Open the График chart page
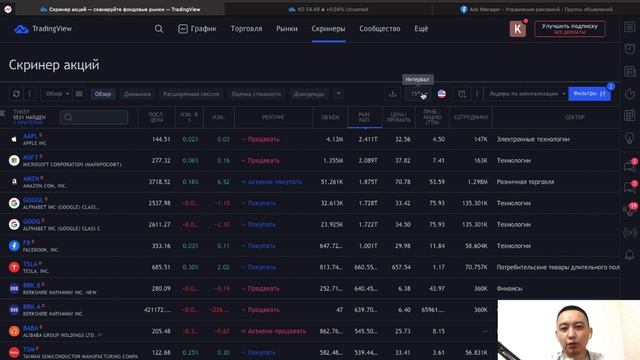This screenshot has width=640, height=360. pyautogui.click(x=197, y=29)
